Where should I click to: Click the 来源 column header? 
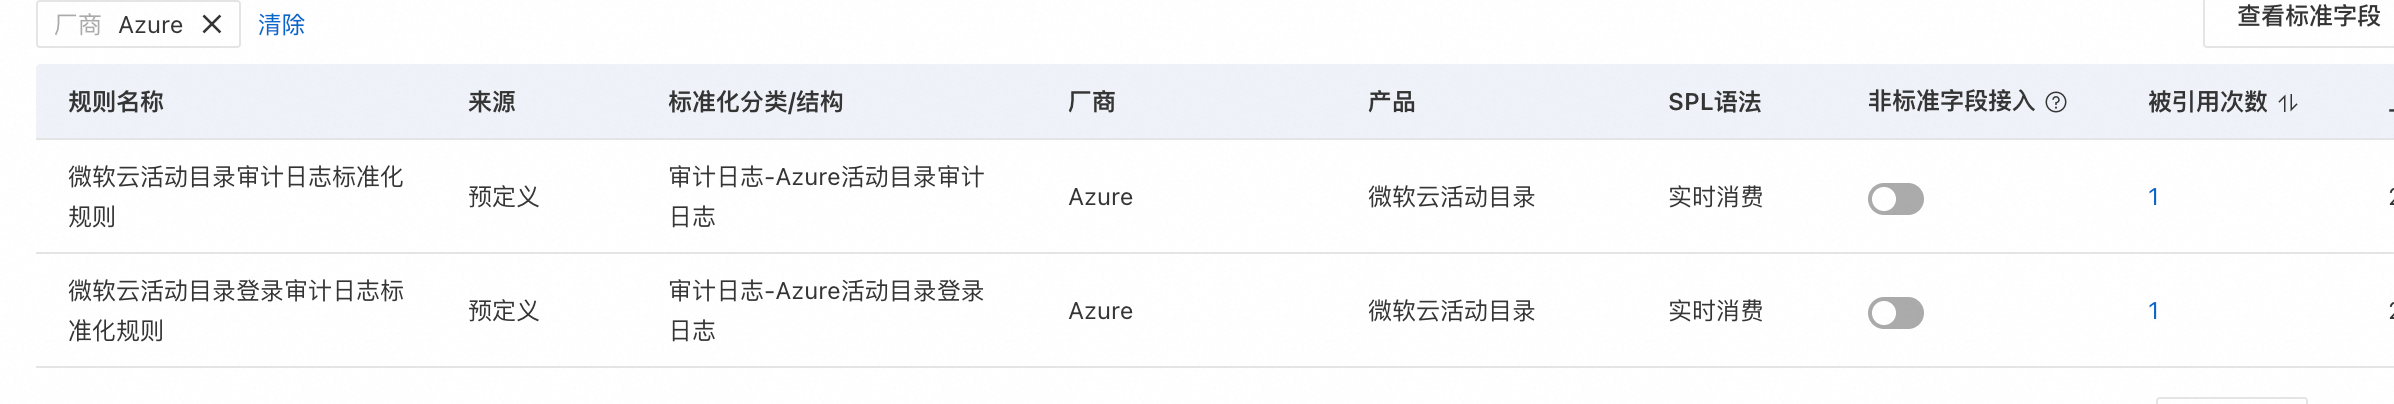tap(492, 102)
